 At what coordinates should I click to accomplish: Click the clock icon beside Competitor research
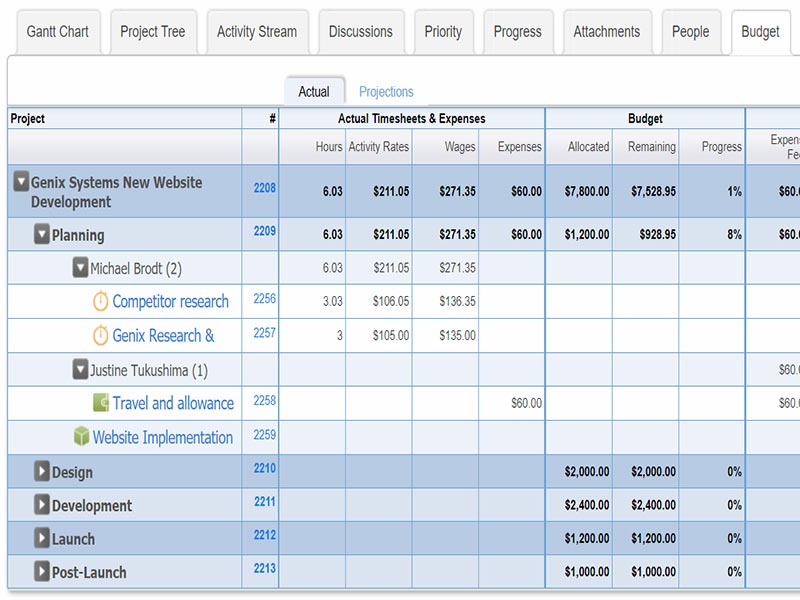point(101,301)
